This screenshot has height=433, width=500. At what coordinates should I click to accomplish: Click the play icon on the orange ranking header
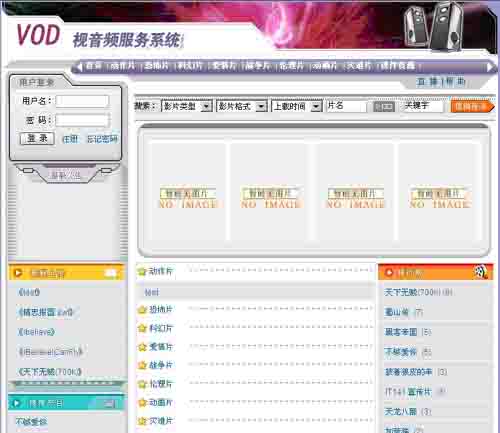[389, 273]
